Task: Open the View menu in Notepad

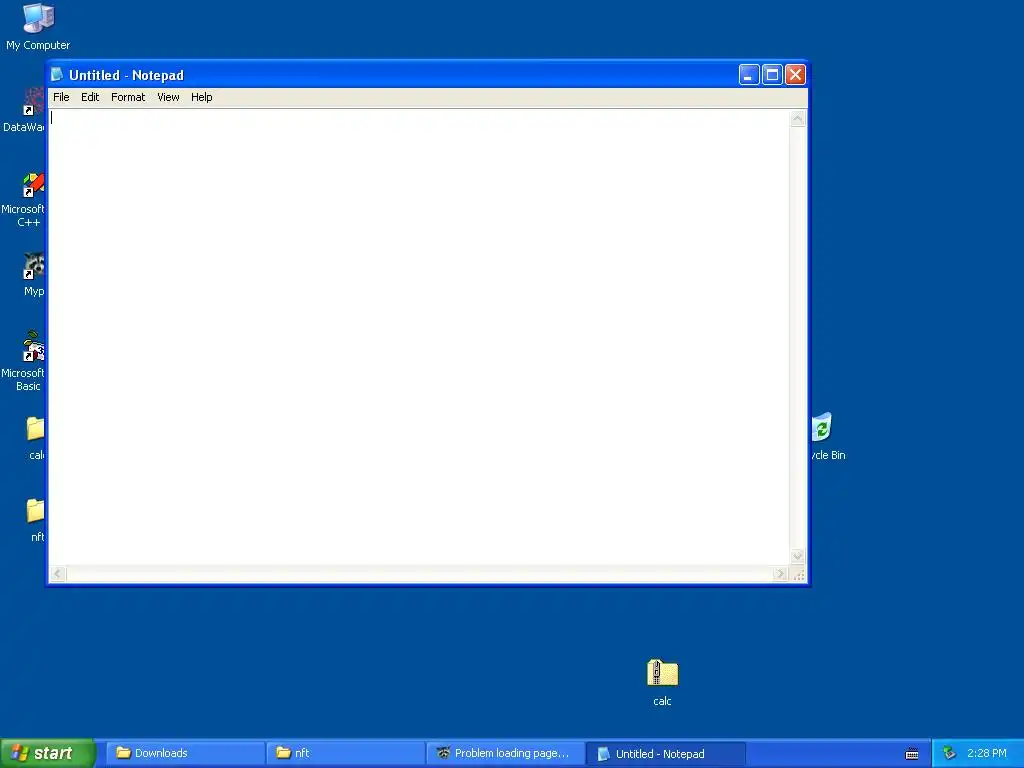Action: click(168, 97)
